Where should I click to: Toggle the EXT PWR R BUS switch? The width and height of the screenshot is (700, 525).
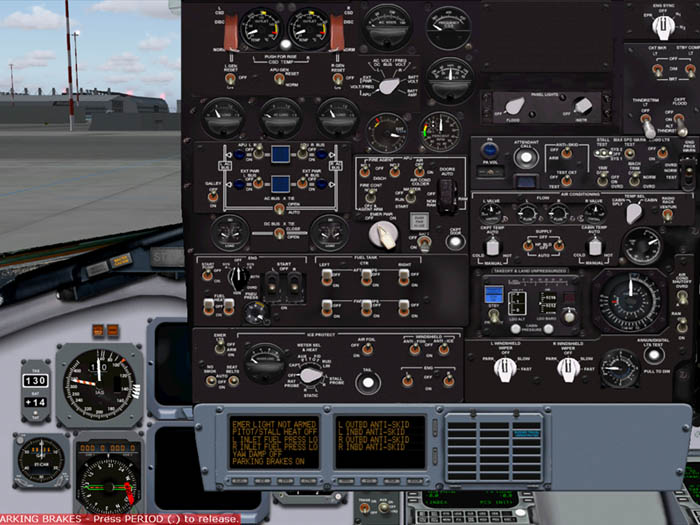pos(302,183)
